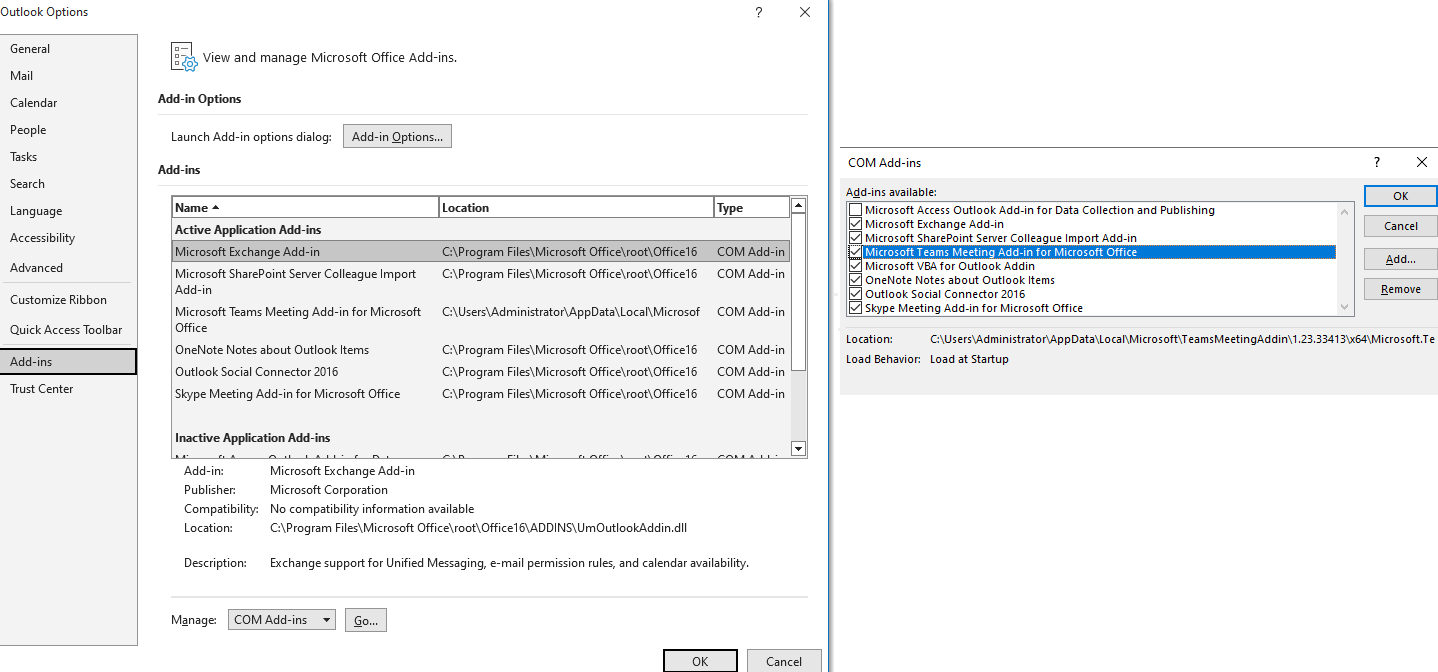Click Cancel in COM Add-ins dialog

pyautogui.click(x=1400, y=226)
